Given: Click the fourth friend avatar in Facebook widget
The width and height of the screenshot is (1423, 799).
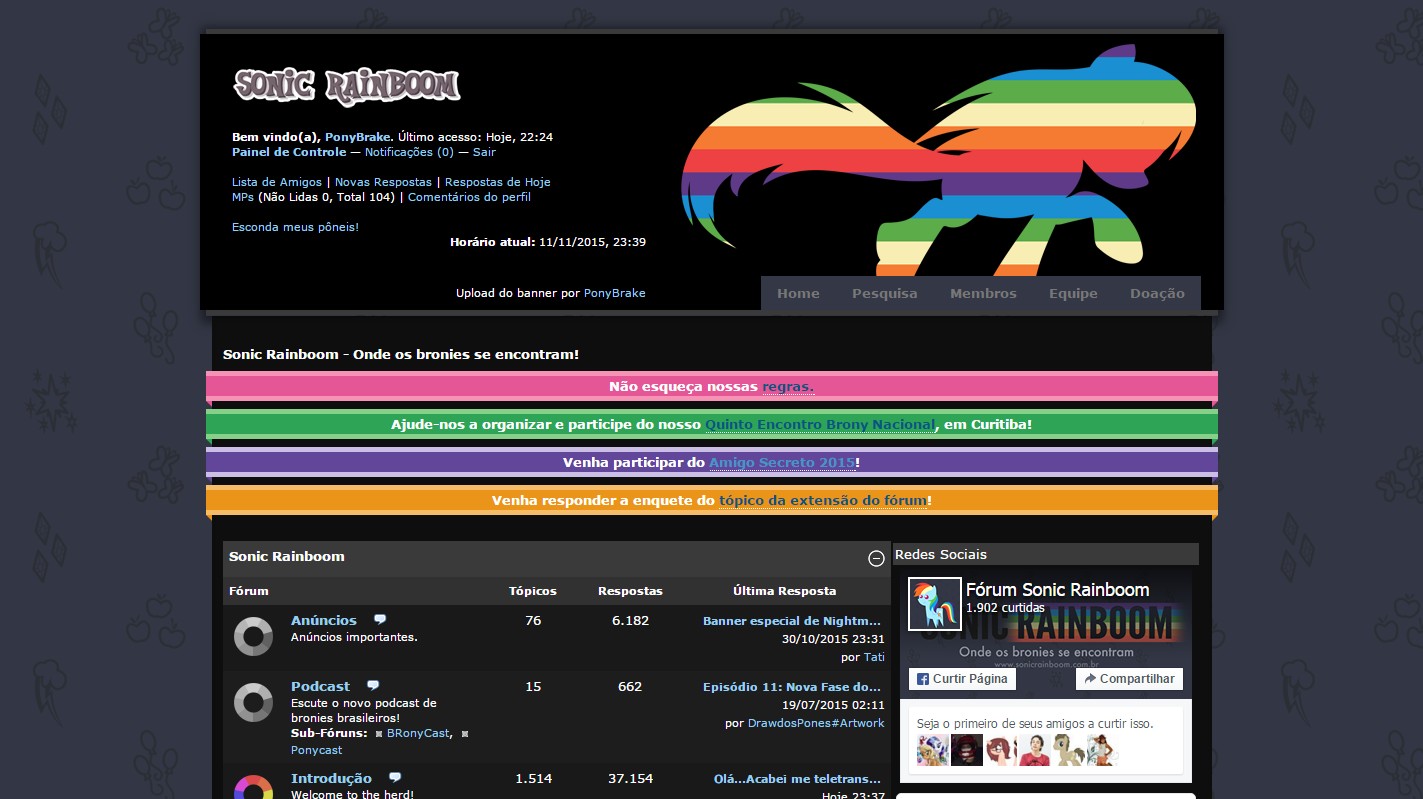Looking at the screenshot, I should point(1034,750).
